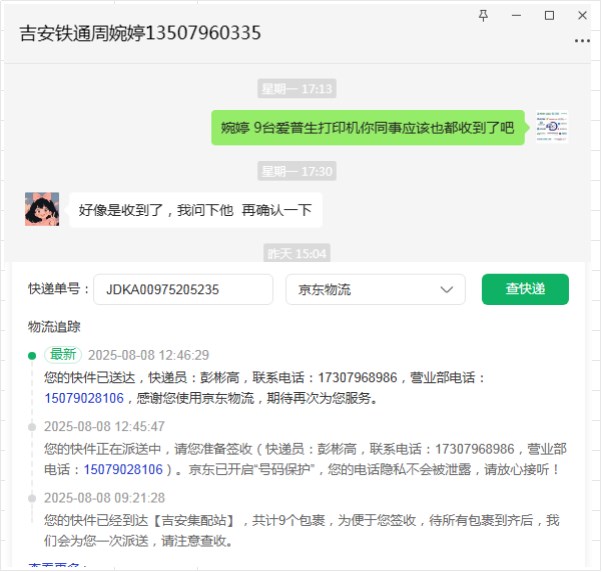This screenshot has width=602, height=572.
Task: Click the green dot timeline marker for latest status
Action: coord(32,356)
